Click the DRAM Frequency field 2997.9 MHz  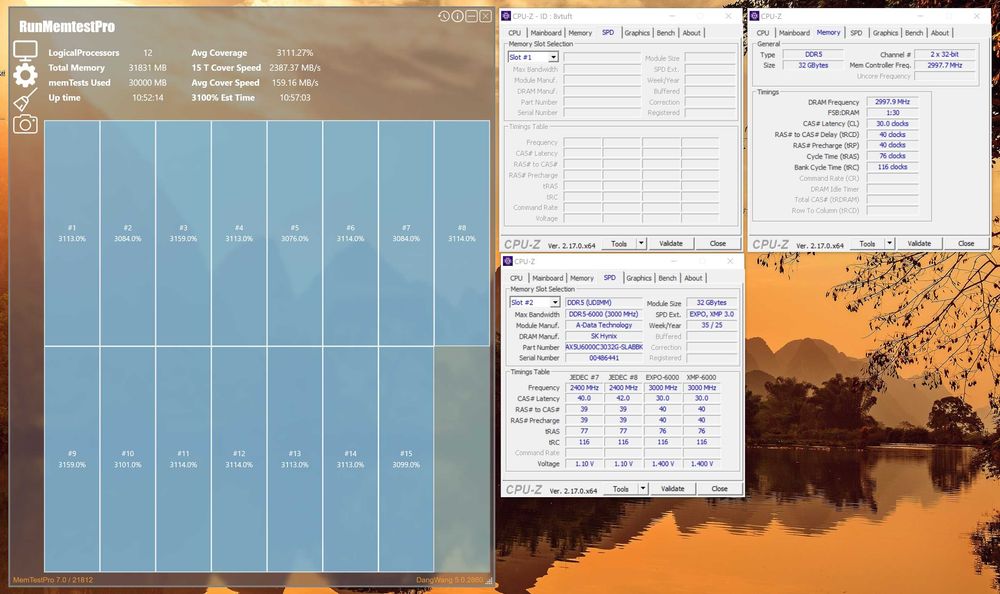[892, 102]
